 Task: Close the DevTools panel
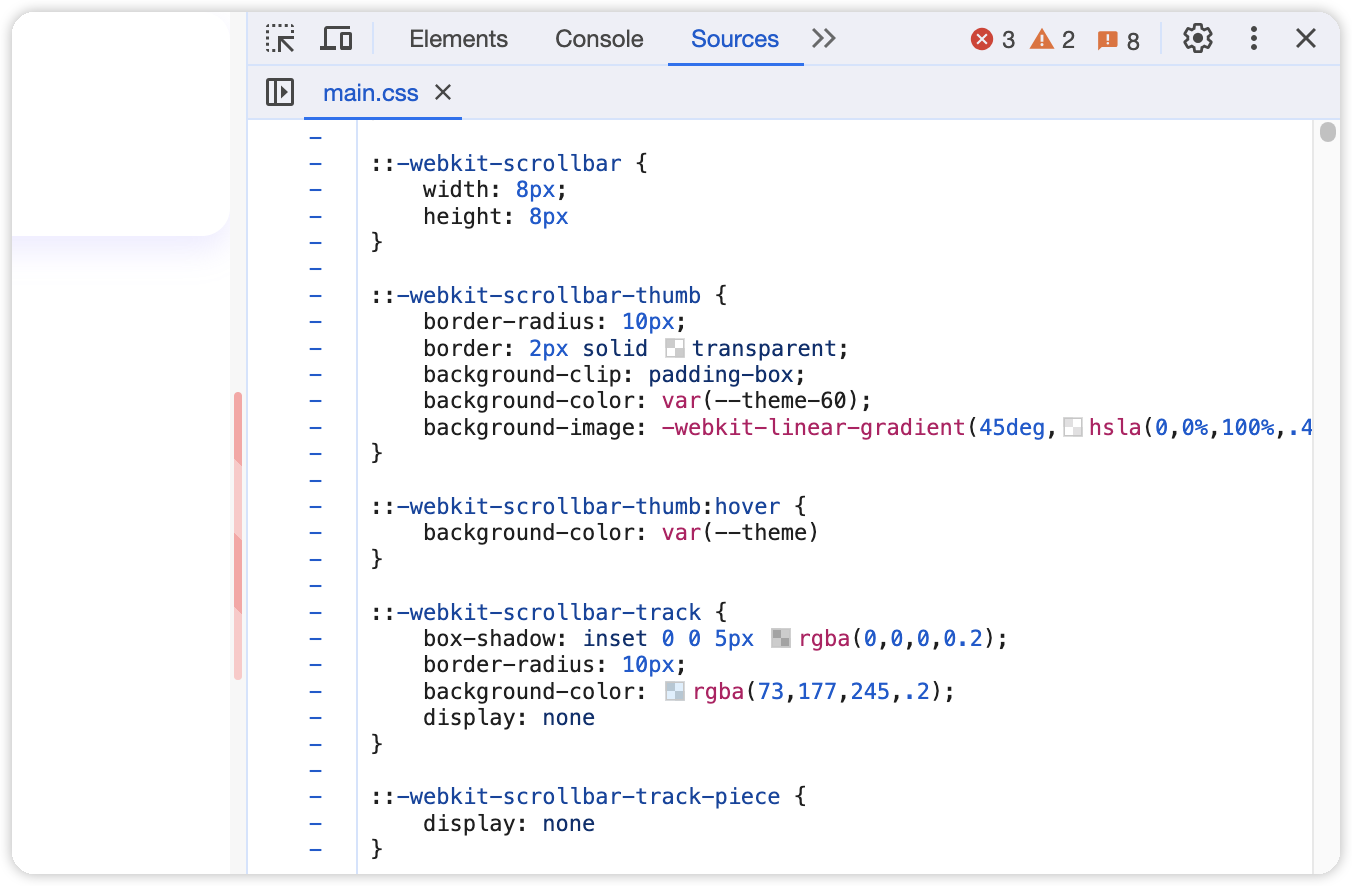point(1306,39)
